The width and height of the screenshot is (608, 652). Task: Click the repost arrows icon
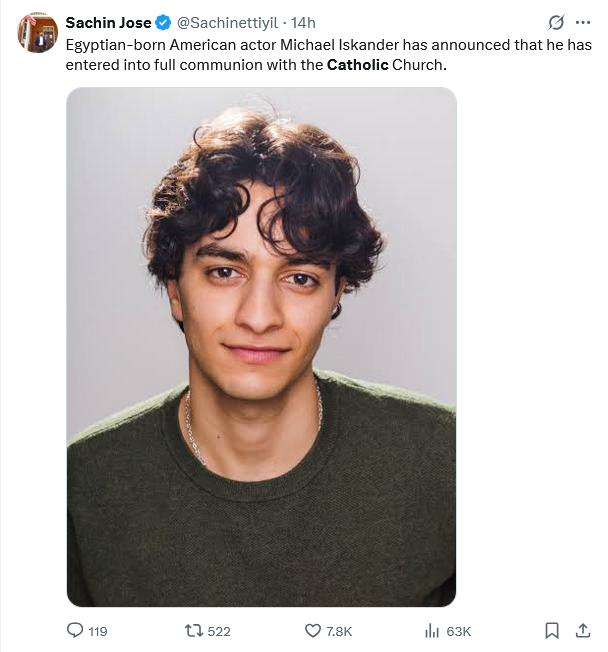click(x=194, y=630)
